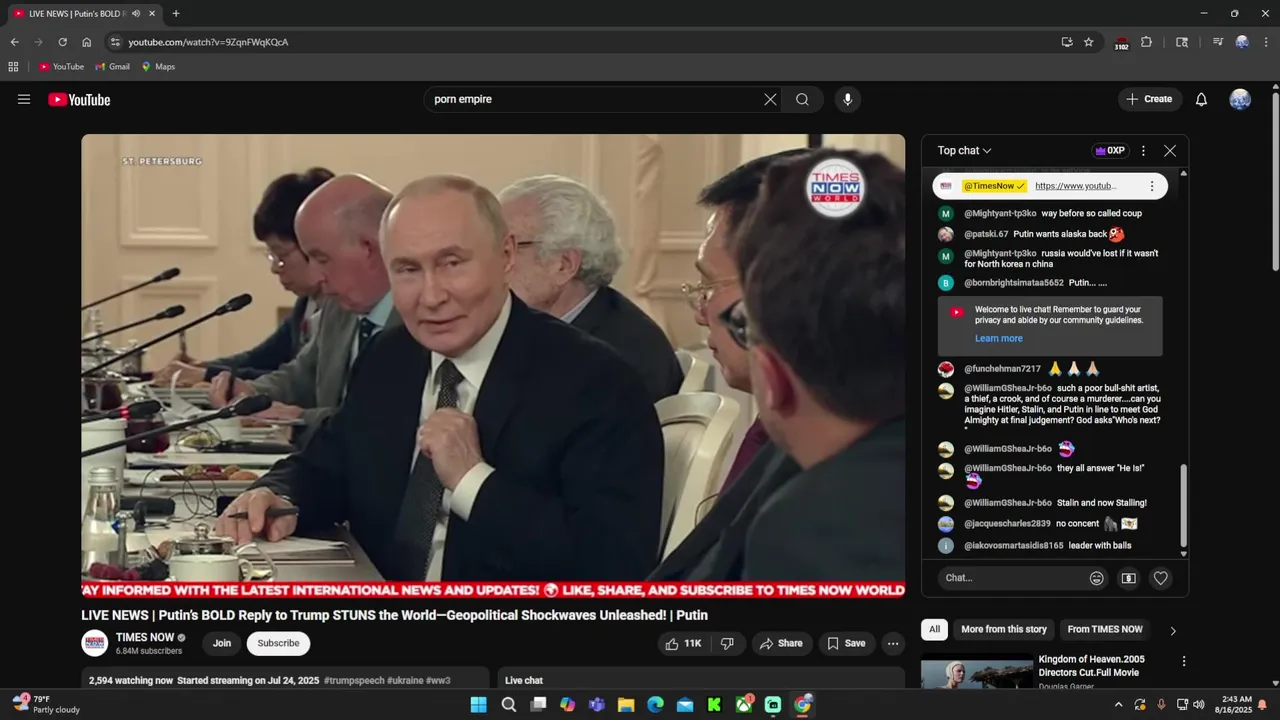Dislike the video with thumbs down

coord(728,643)
